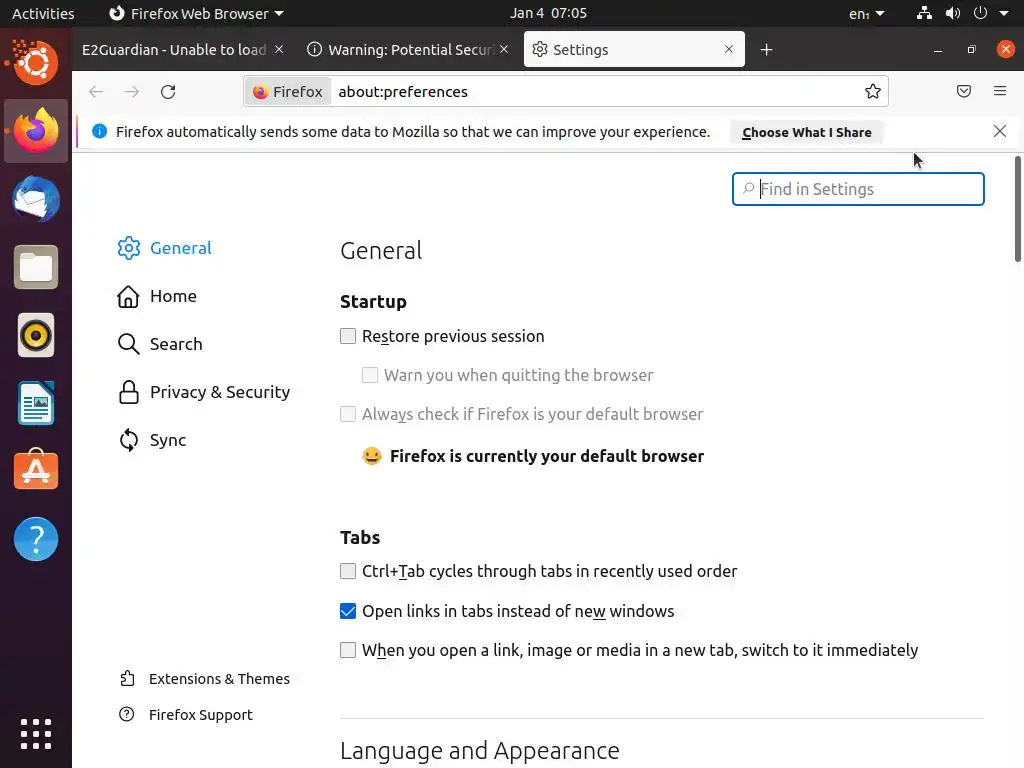
Task: Open the Save to Pocket button
Action: (964, 92)
